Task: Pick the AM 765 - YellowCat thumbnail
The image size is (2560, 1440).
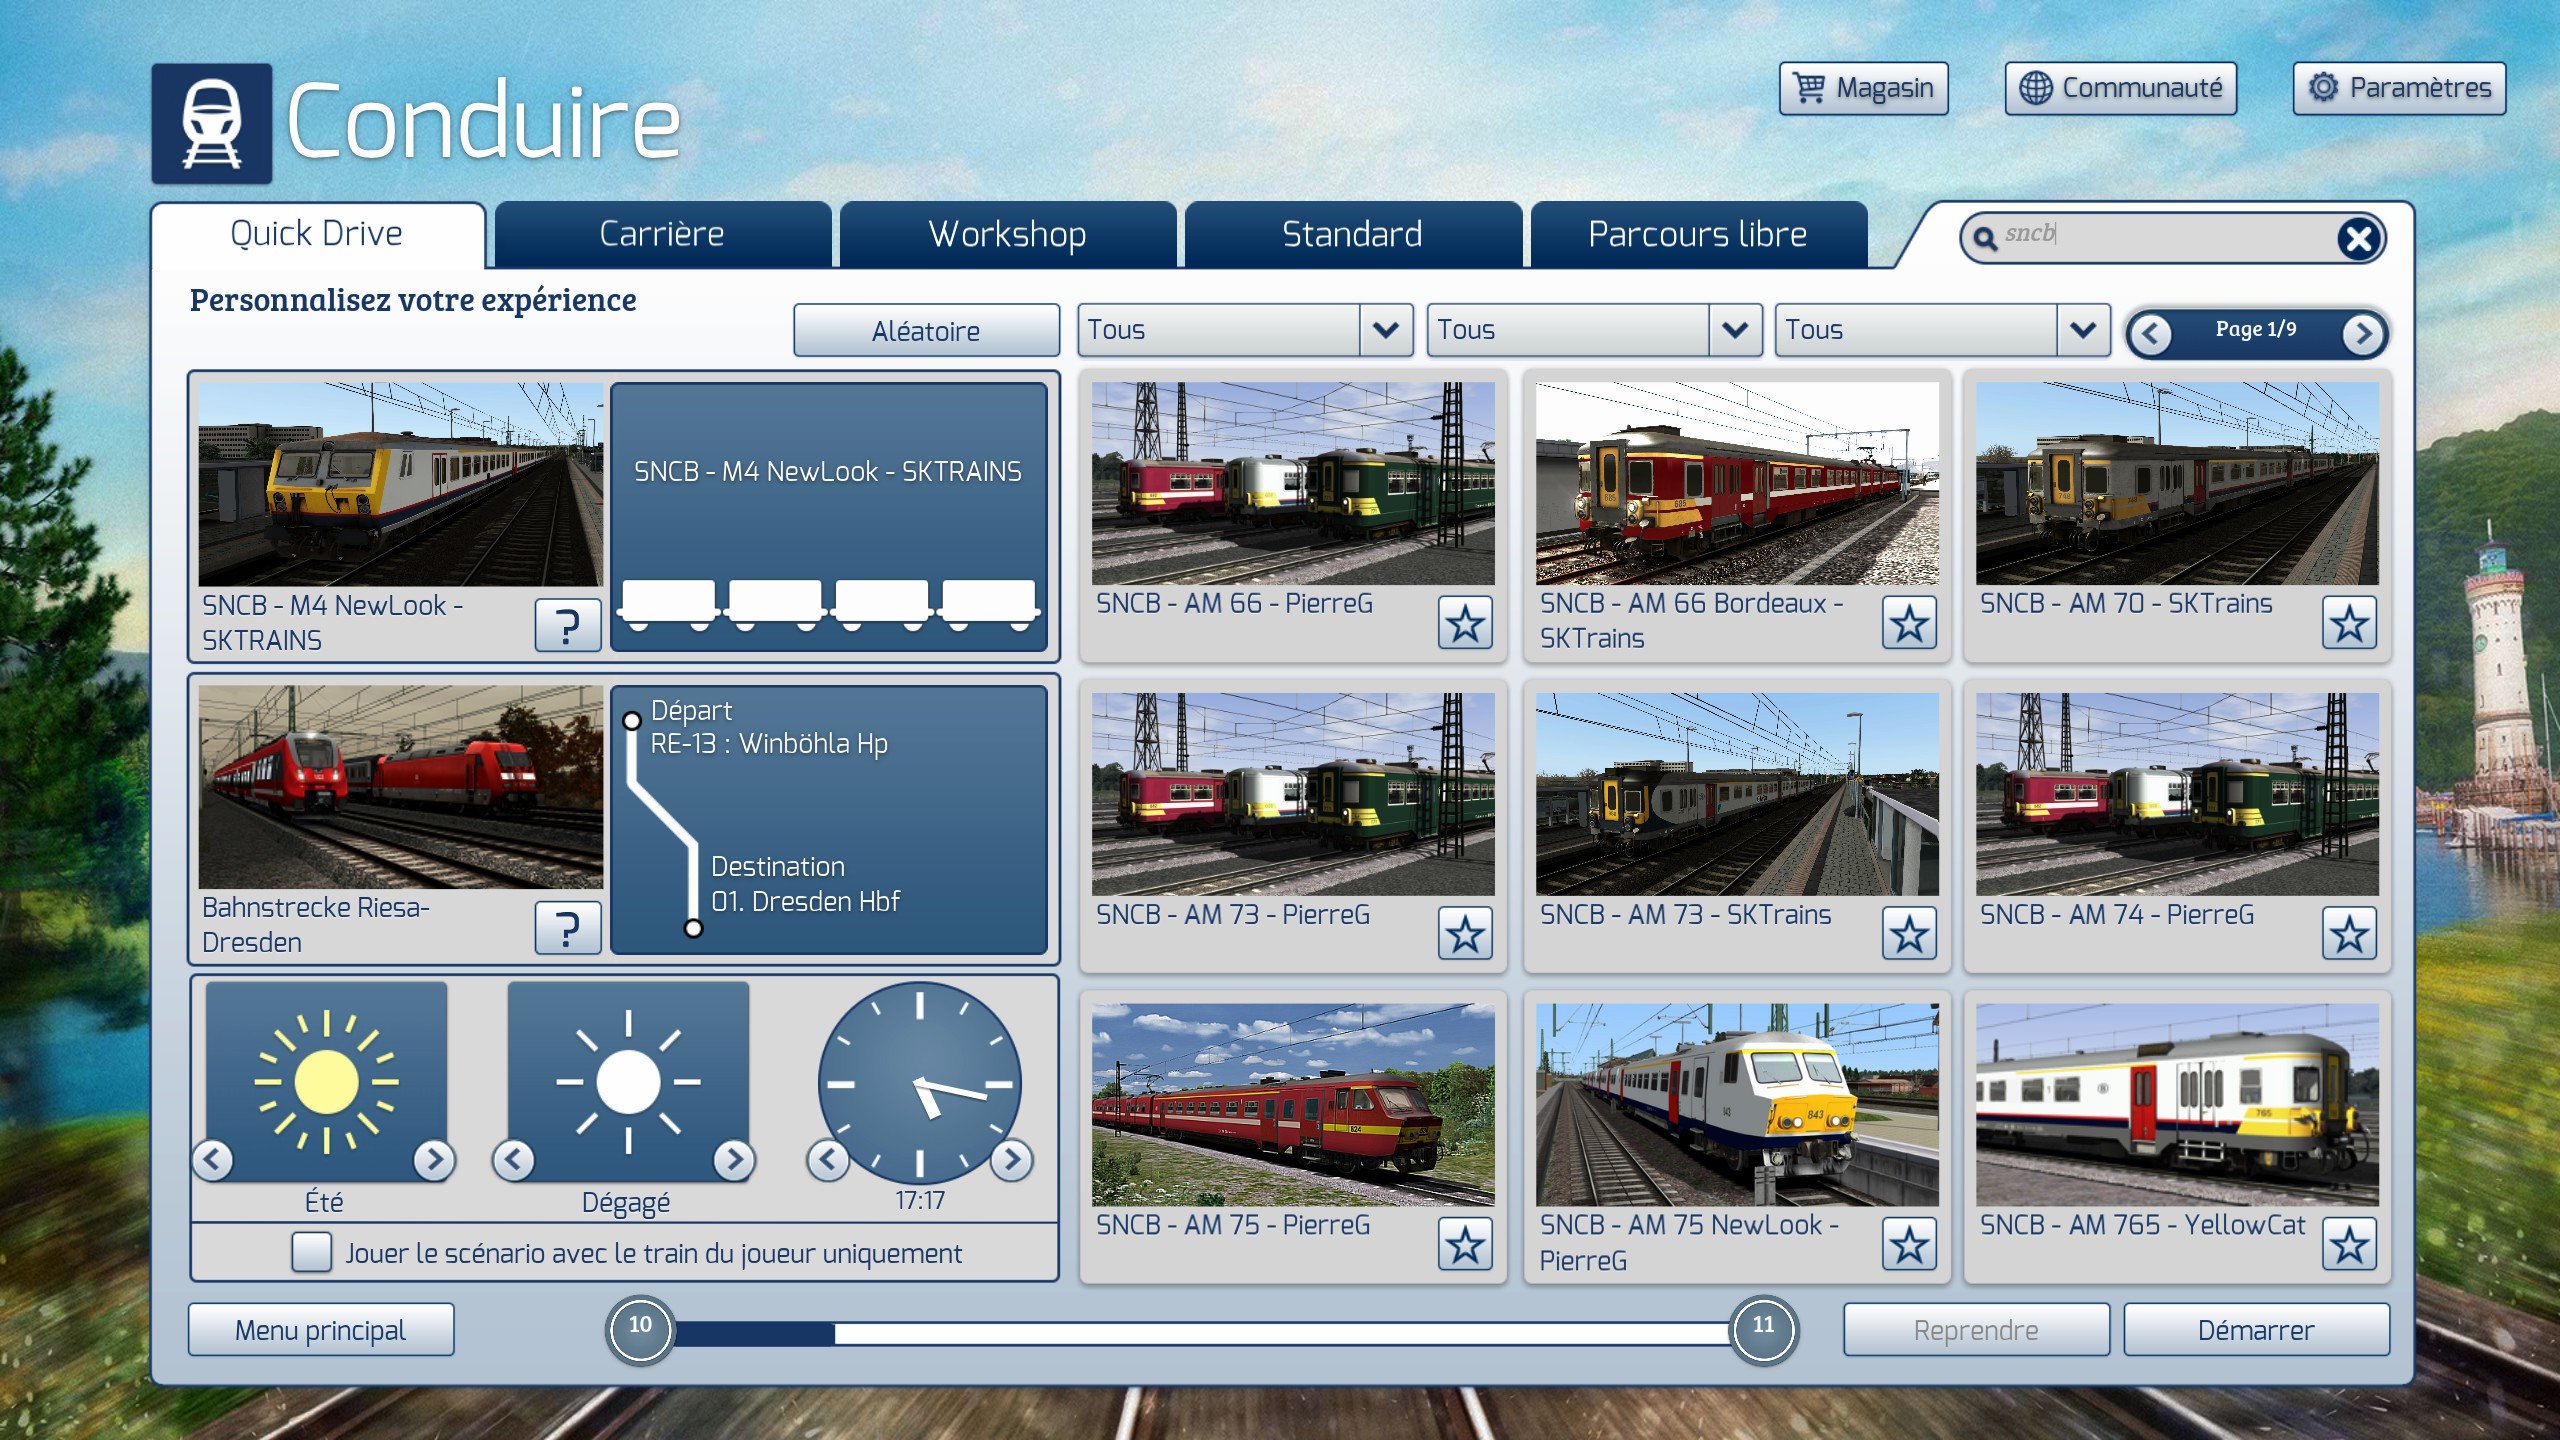Action: coord(2177,1105)
